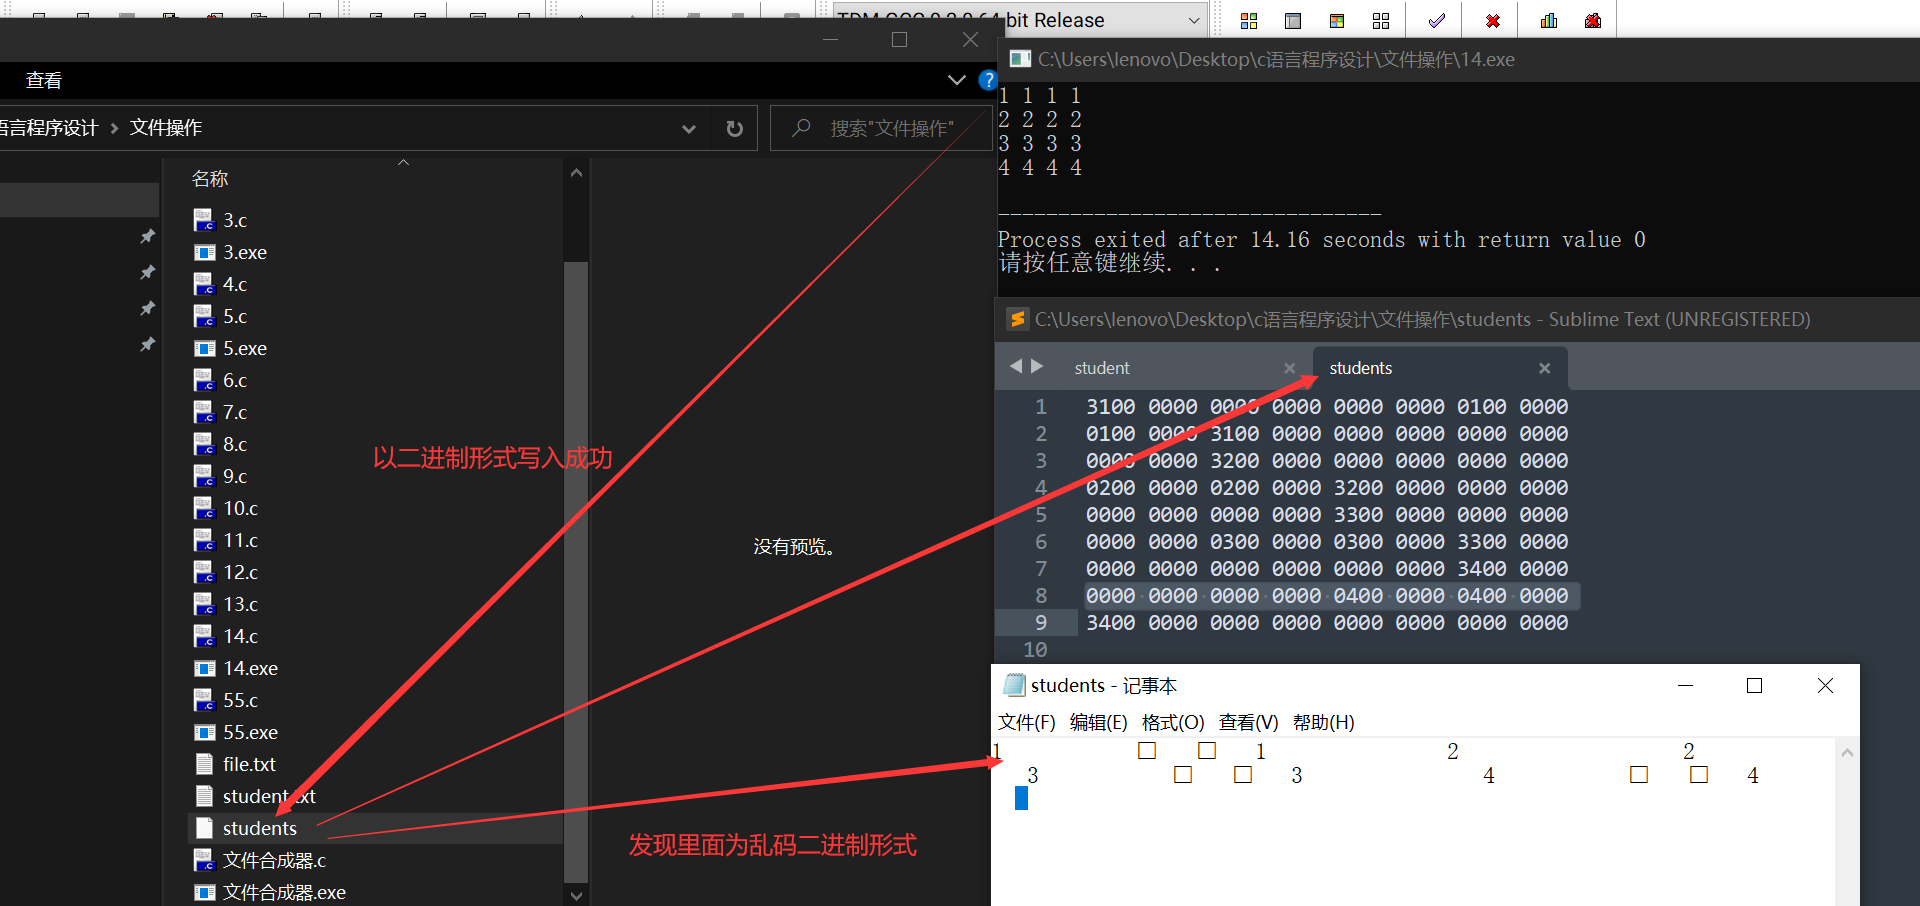Open the compiler set Release dropdown
Screen dimensions: 1920x906
[x=1193, y=20]
